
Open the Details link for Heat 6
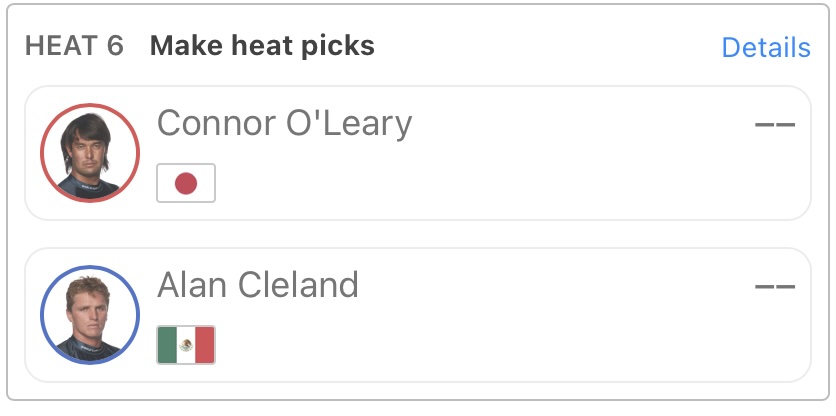click(765, 47)
